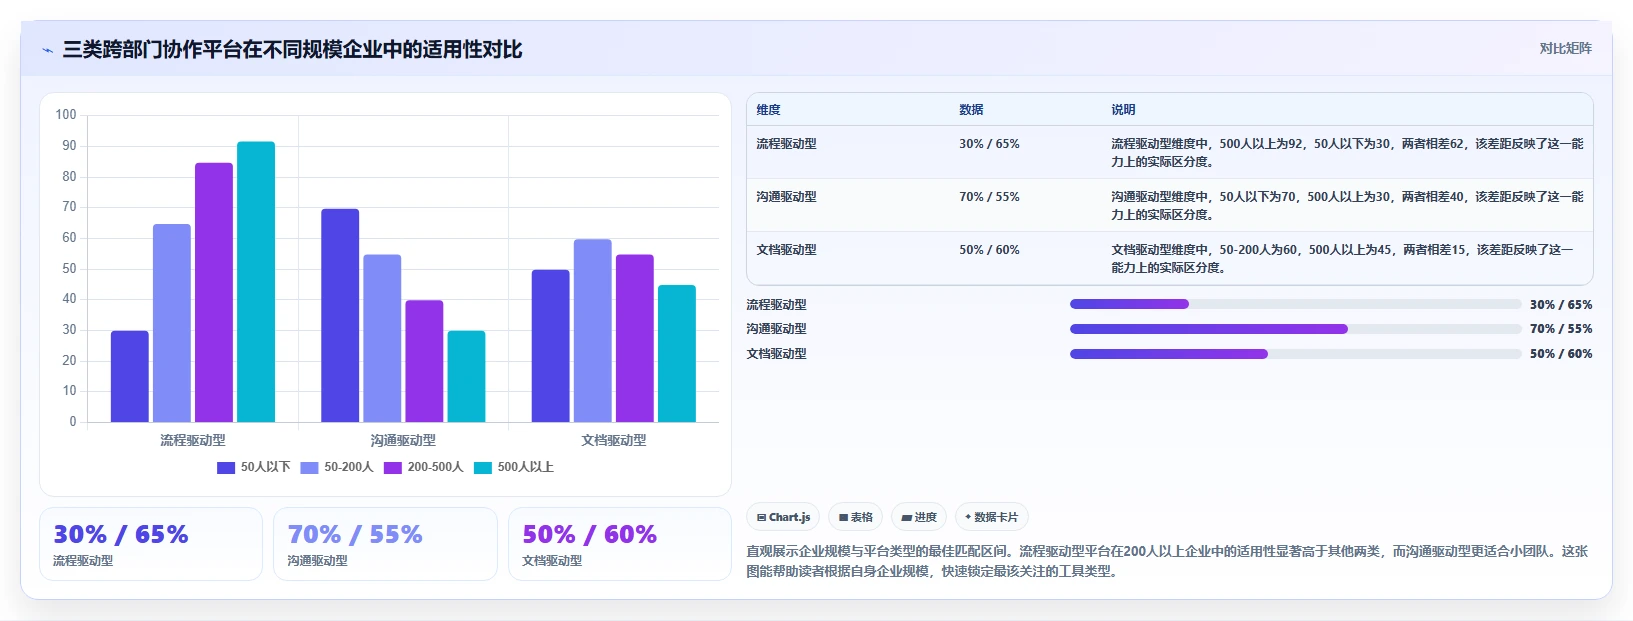Click the 500人以上 bar in 沟通驱动型 group

pyautogui.click(x=466, y=377)
